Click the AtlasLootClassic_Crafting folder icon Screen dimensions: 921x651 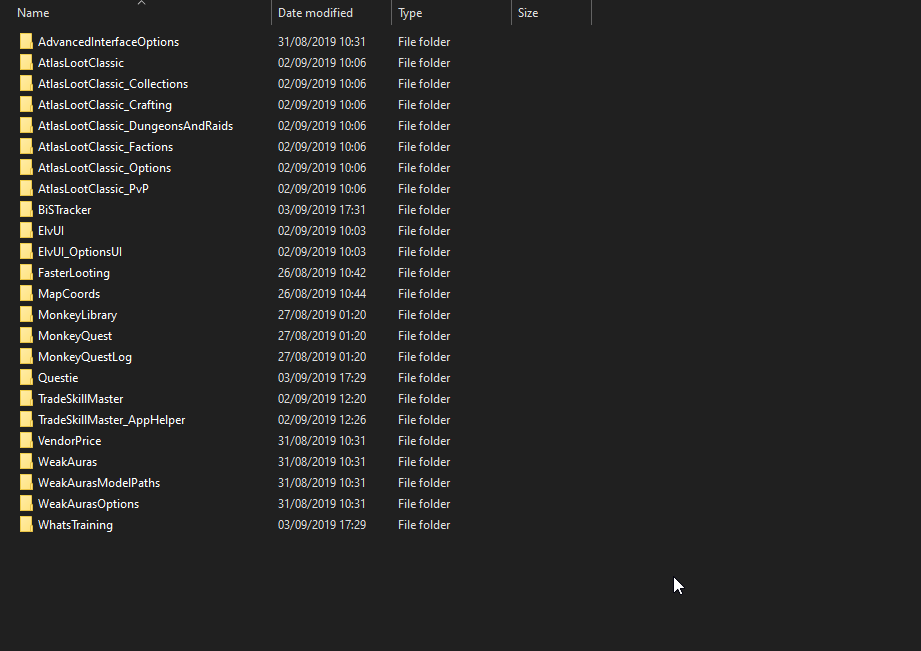point(26,105)
